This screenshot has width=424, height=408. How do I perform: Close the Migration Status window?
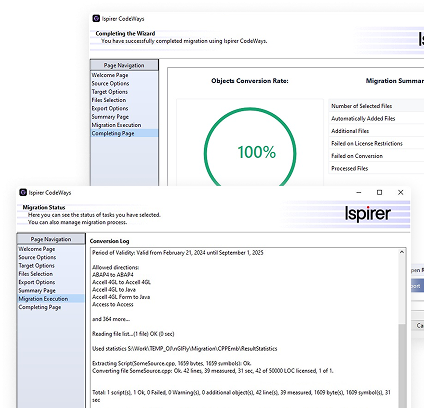point(401,192)
